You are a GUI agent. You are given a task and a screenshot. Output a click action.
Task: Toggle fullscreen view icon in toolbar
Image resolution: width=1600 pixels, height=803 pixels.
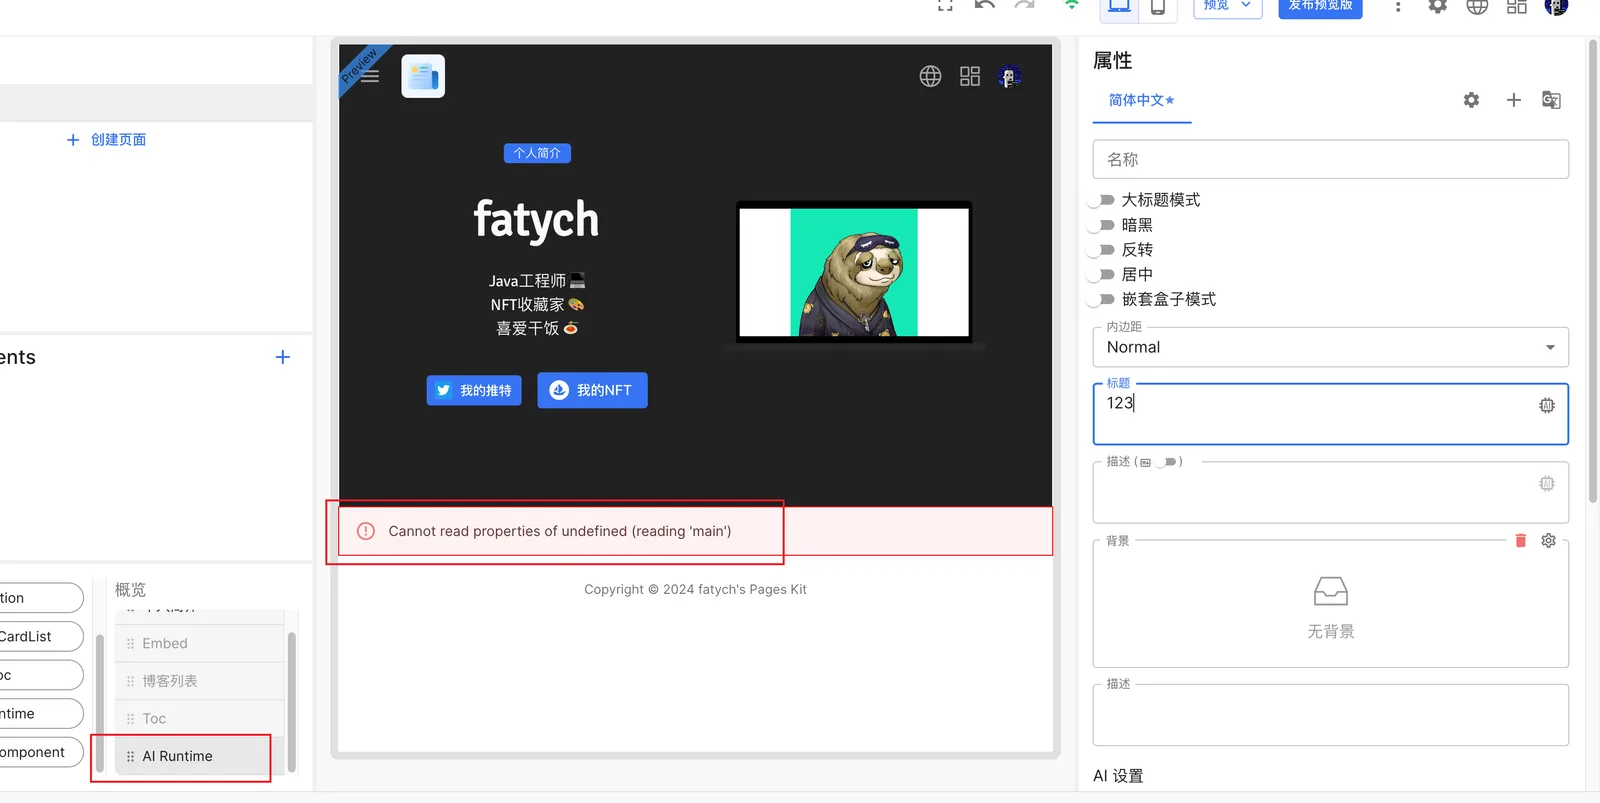pyautogui.click(x=945, y=5)
